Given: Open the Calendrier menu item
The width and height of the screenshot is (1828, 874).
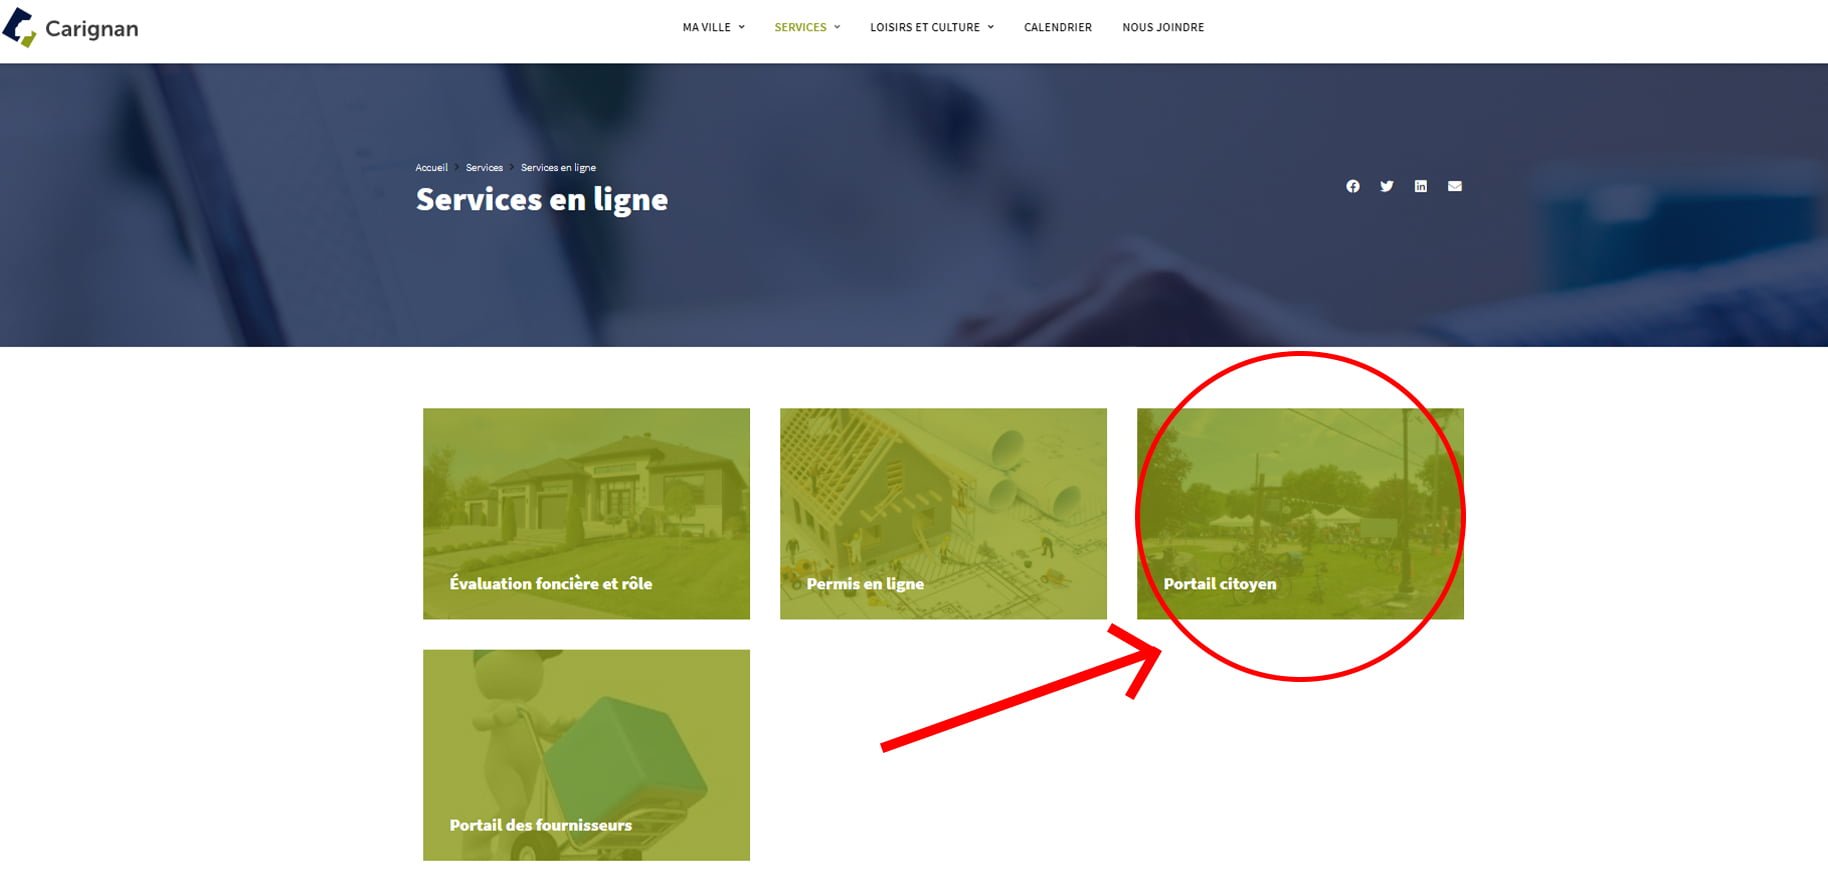Looking at the screenshot, I should tap(1058, 27).
